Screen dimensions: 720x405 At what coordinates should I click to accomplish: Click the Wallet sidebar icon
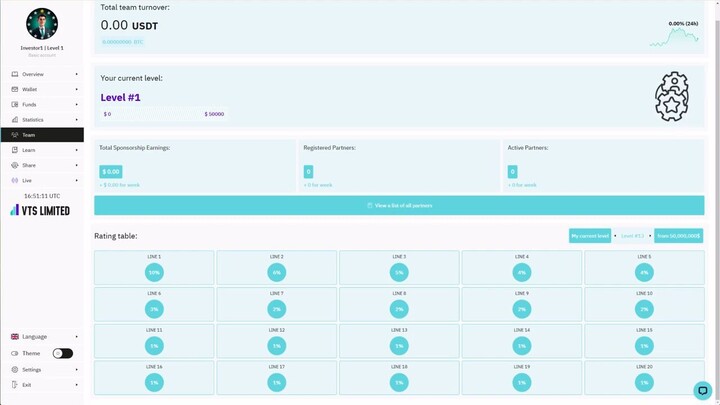point(15,89)
